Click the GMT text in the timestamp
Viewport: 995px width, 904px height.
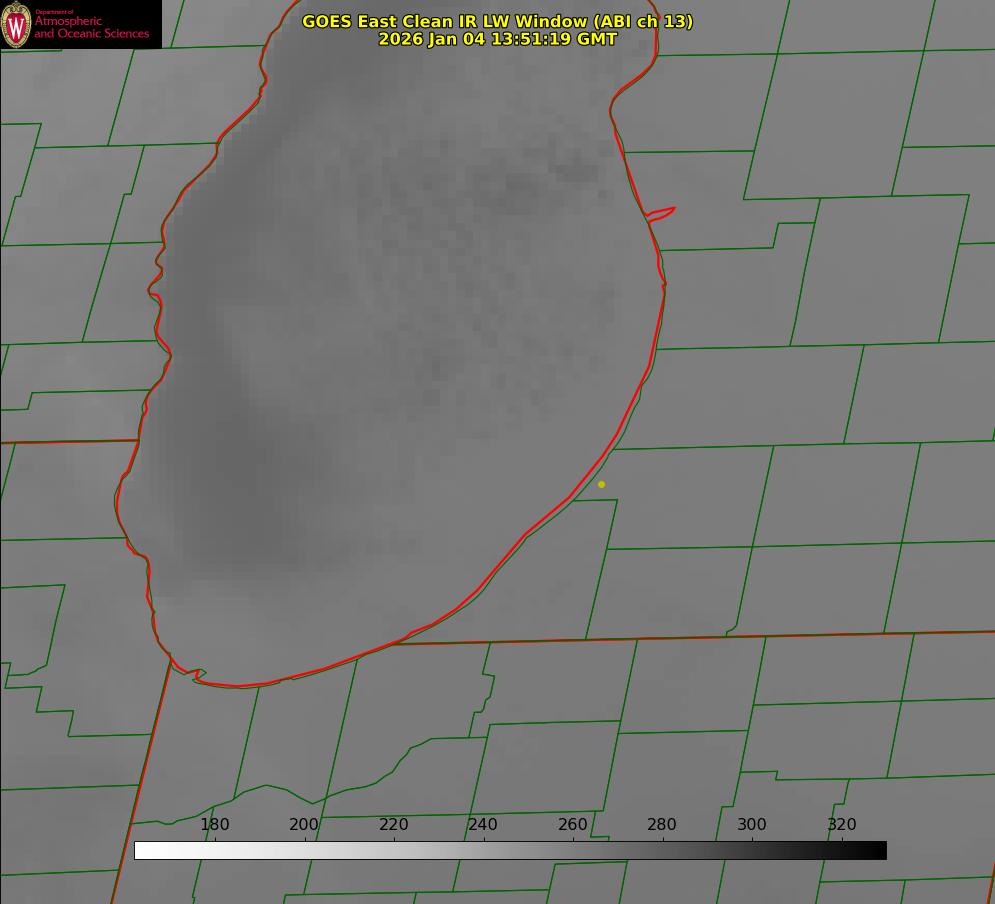(597, 39)
